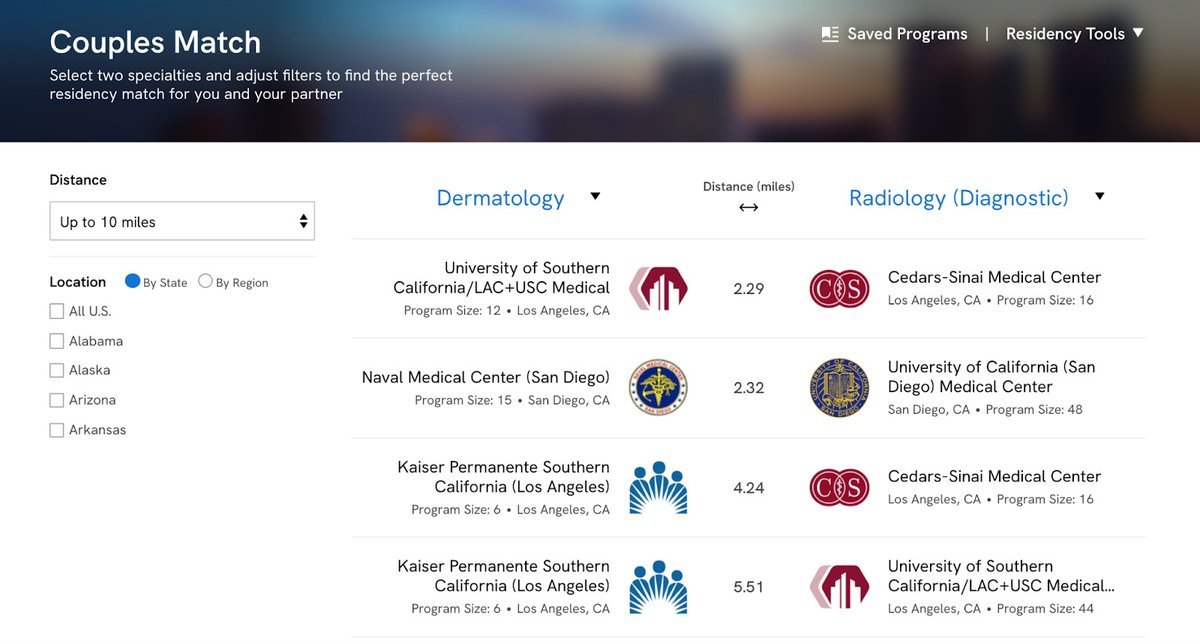
Task: Open USC/LAC+USC Medical Radiology program, size 44
Action: (x=1001, y=576)
